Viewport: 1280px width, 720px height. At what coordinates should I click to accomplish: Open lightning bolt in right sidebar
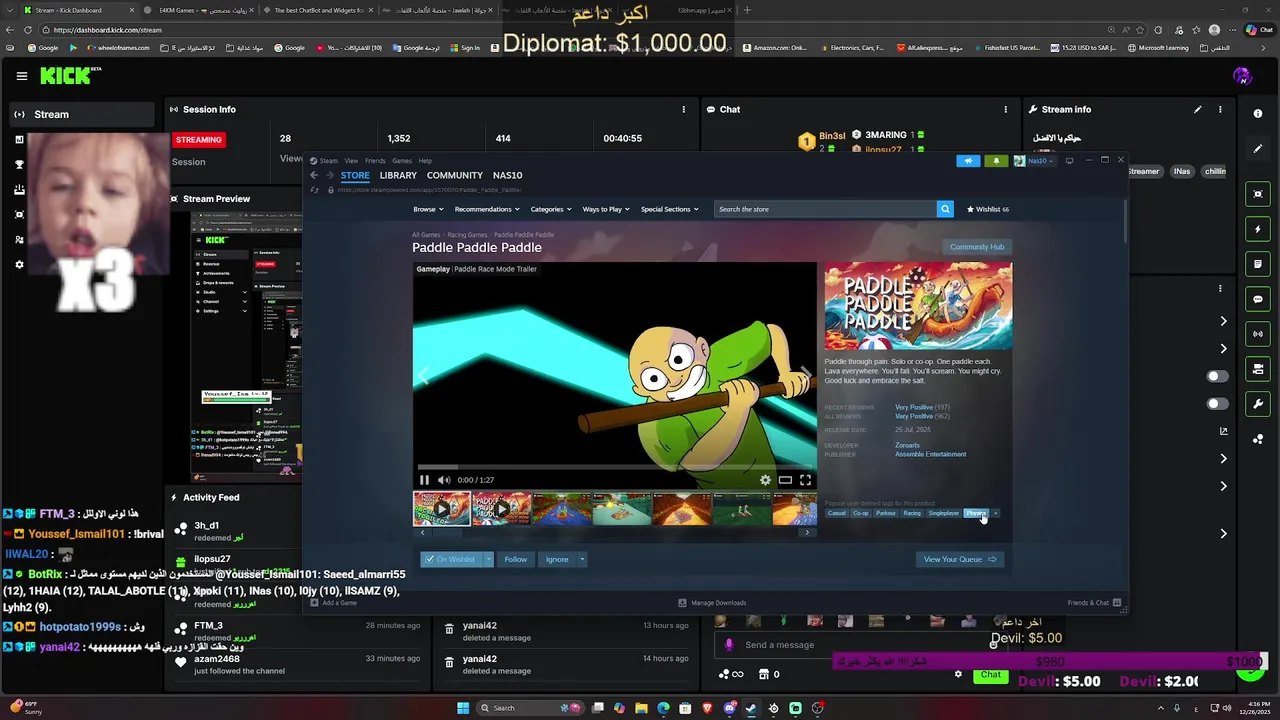tap(1258, 229)
